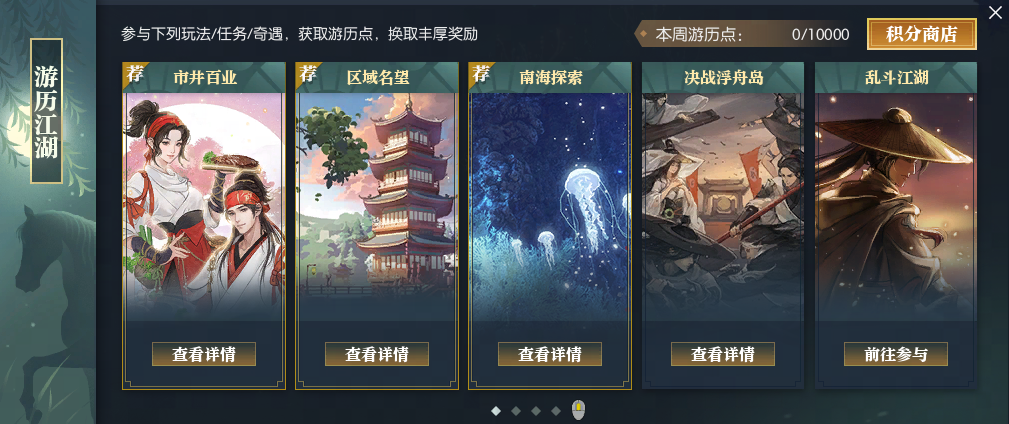Click the 荐 badge on 区域名望 card
The width and height of the screenshot is (1009, 424).
click(x=307, y=73)
